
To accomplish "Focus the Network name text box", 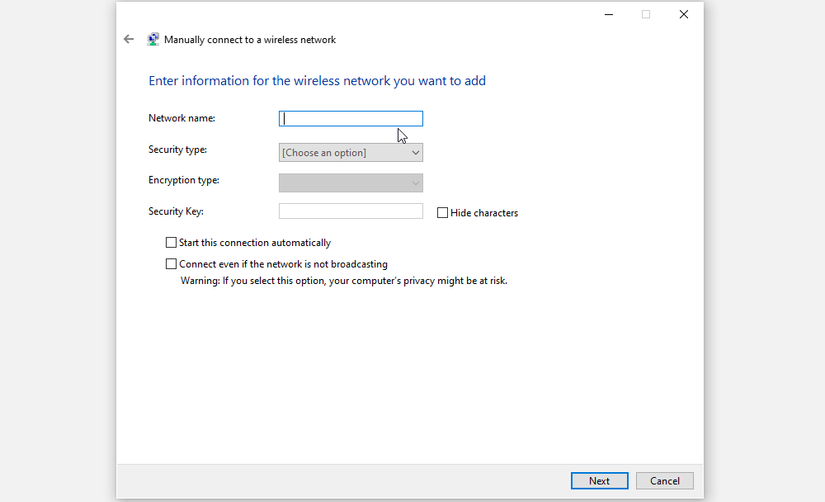I will pos(351,118).
